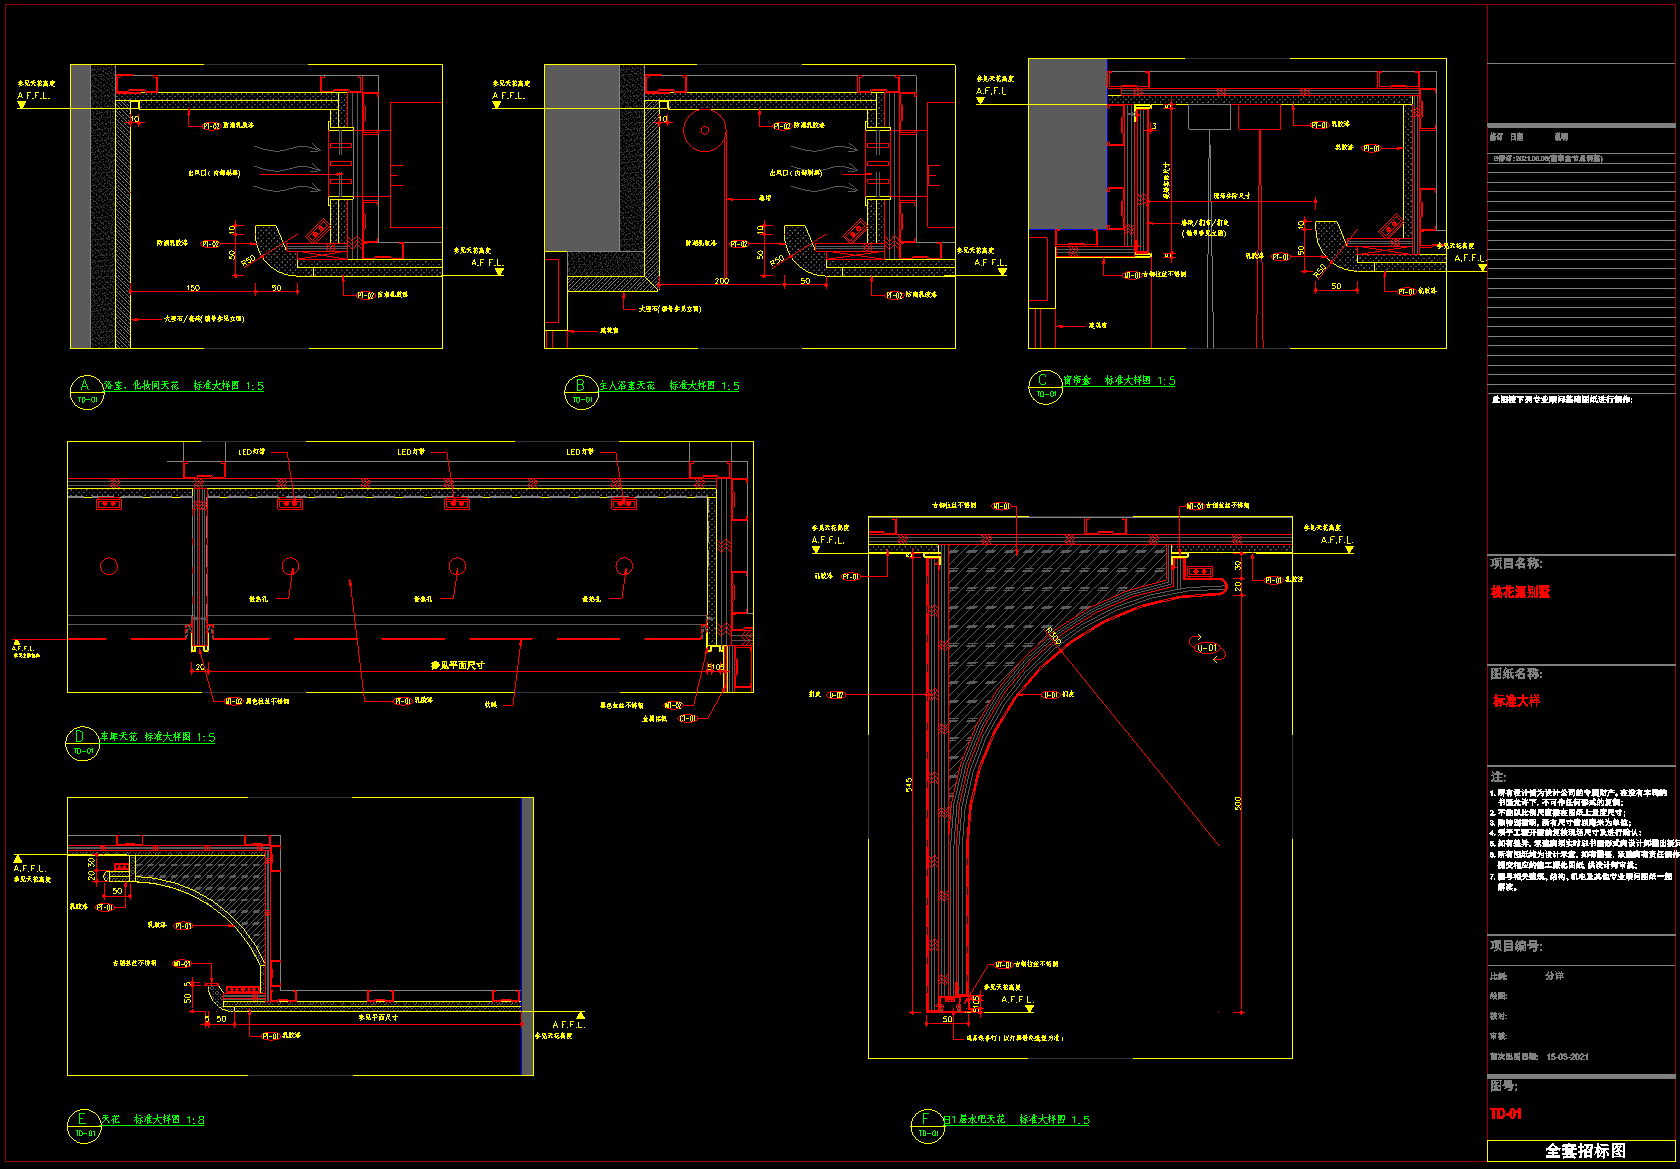
Task: Click detail F underlined title text
Action: (1016, 1120)
